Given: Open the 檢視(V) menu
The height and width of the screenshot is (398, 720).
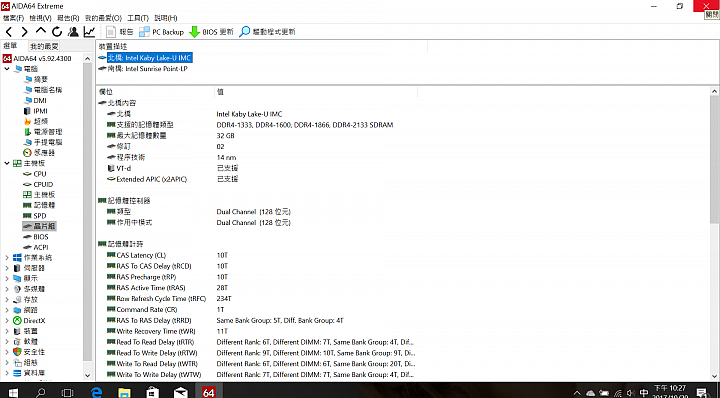Looking at the screenshot, I should [x=40, y=18].
